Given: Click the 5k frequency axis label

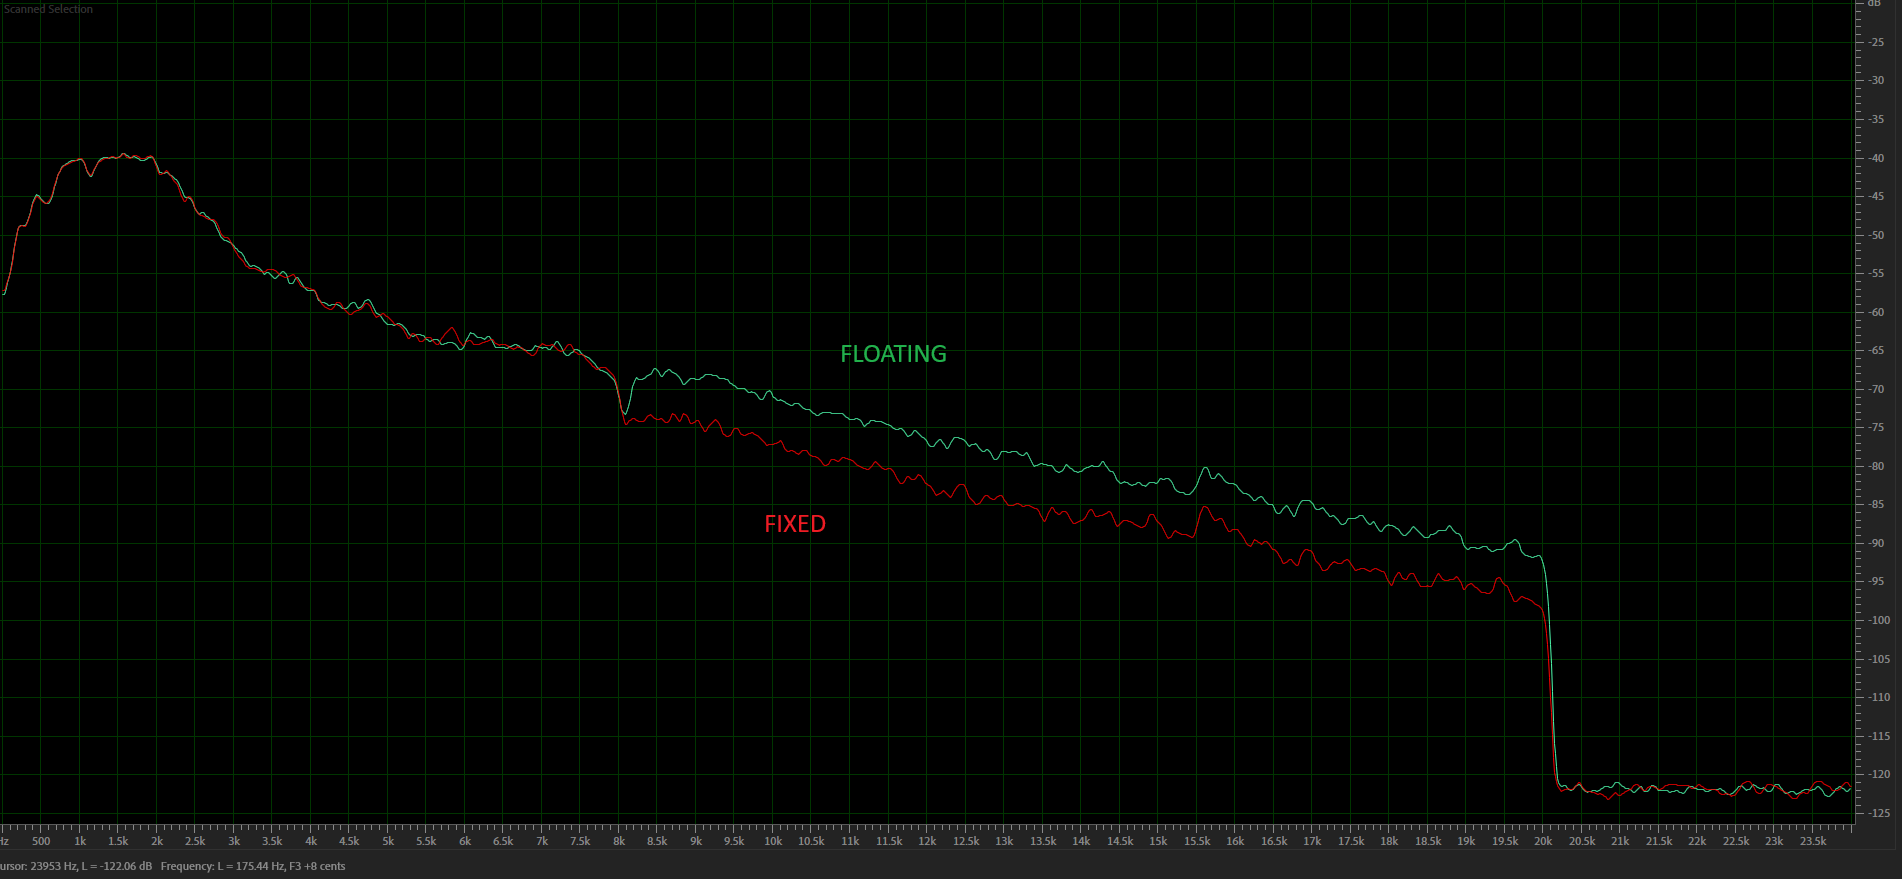Looking at the screenshot, I should [x=388, y=841].
